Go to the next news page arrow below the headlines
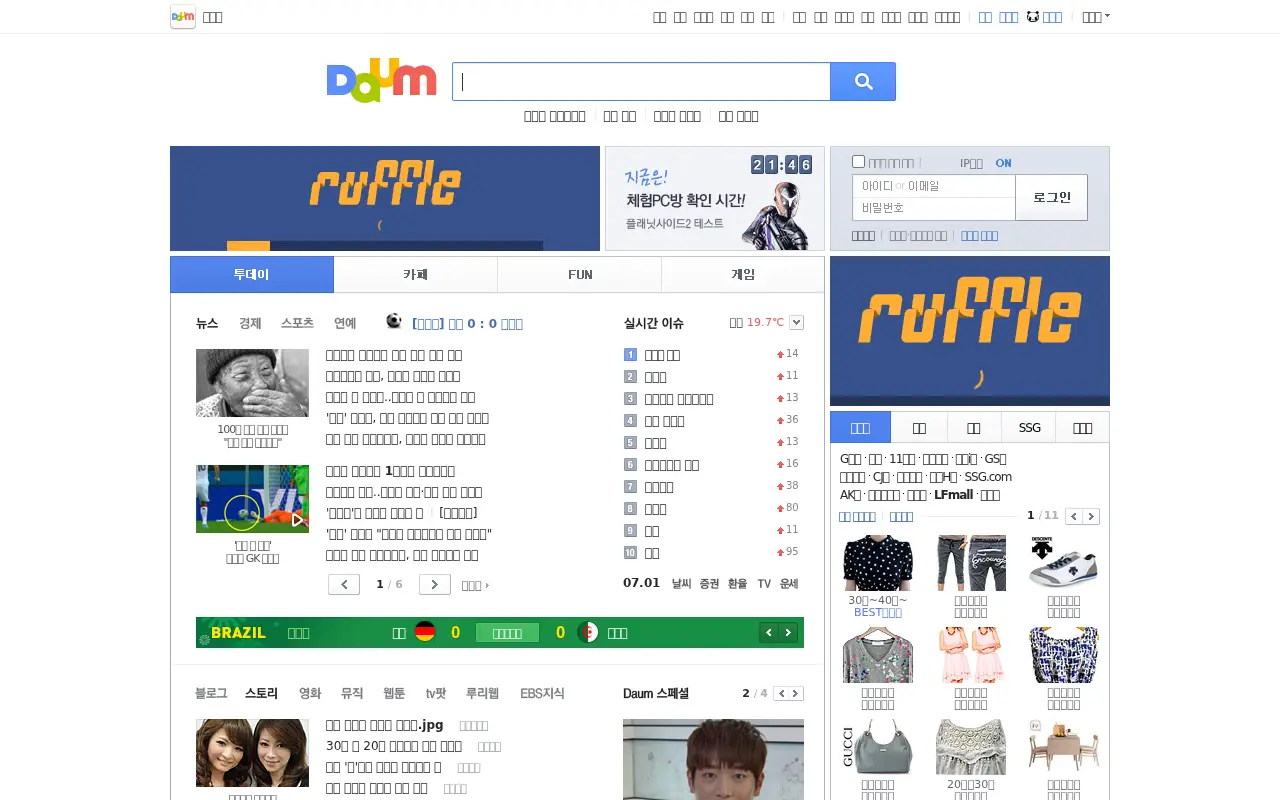1280x800 pixels. (434, 584)
